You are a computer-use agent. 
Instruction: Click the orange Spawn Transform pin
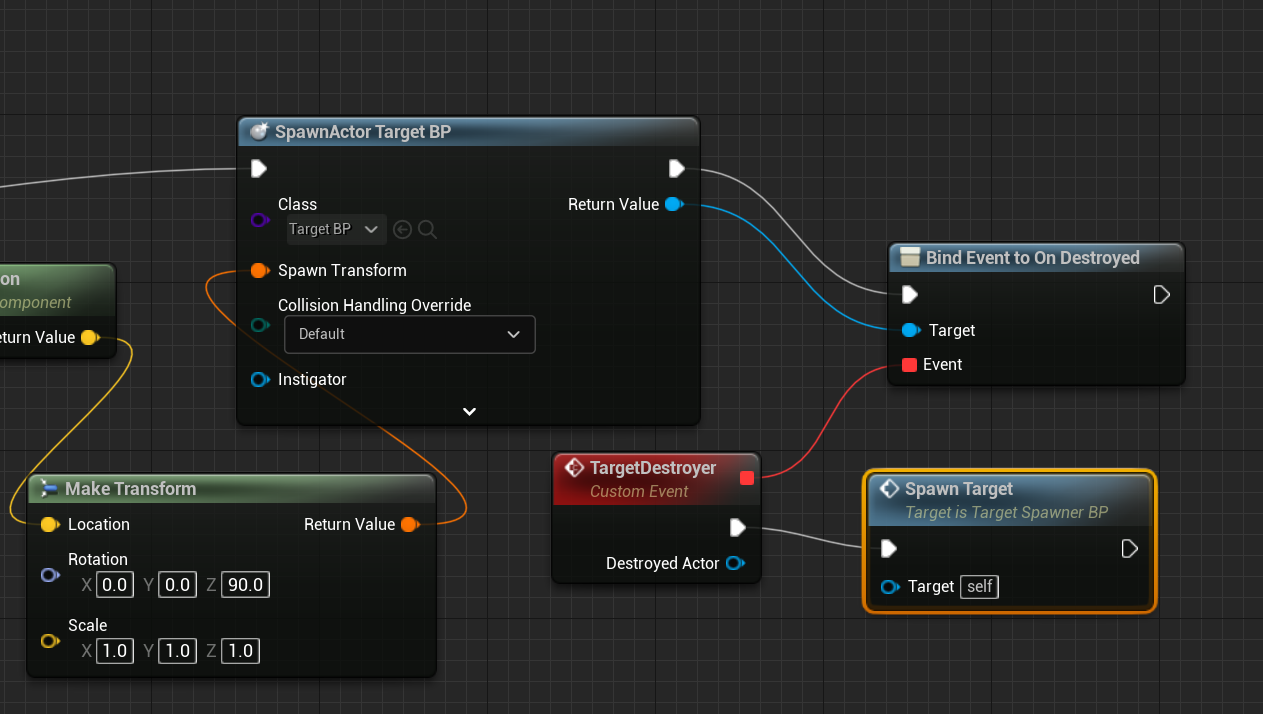tap(259, 270)
